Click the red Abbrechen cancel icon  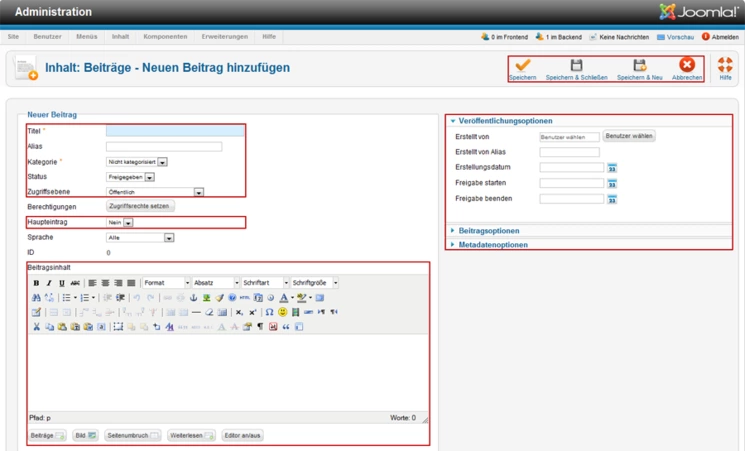tap(687, 65)
